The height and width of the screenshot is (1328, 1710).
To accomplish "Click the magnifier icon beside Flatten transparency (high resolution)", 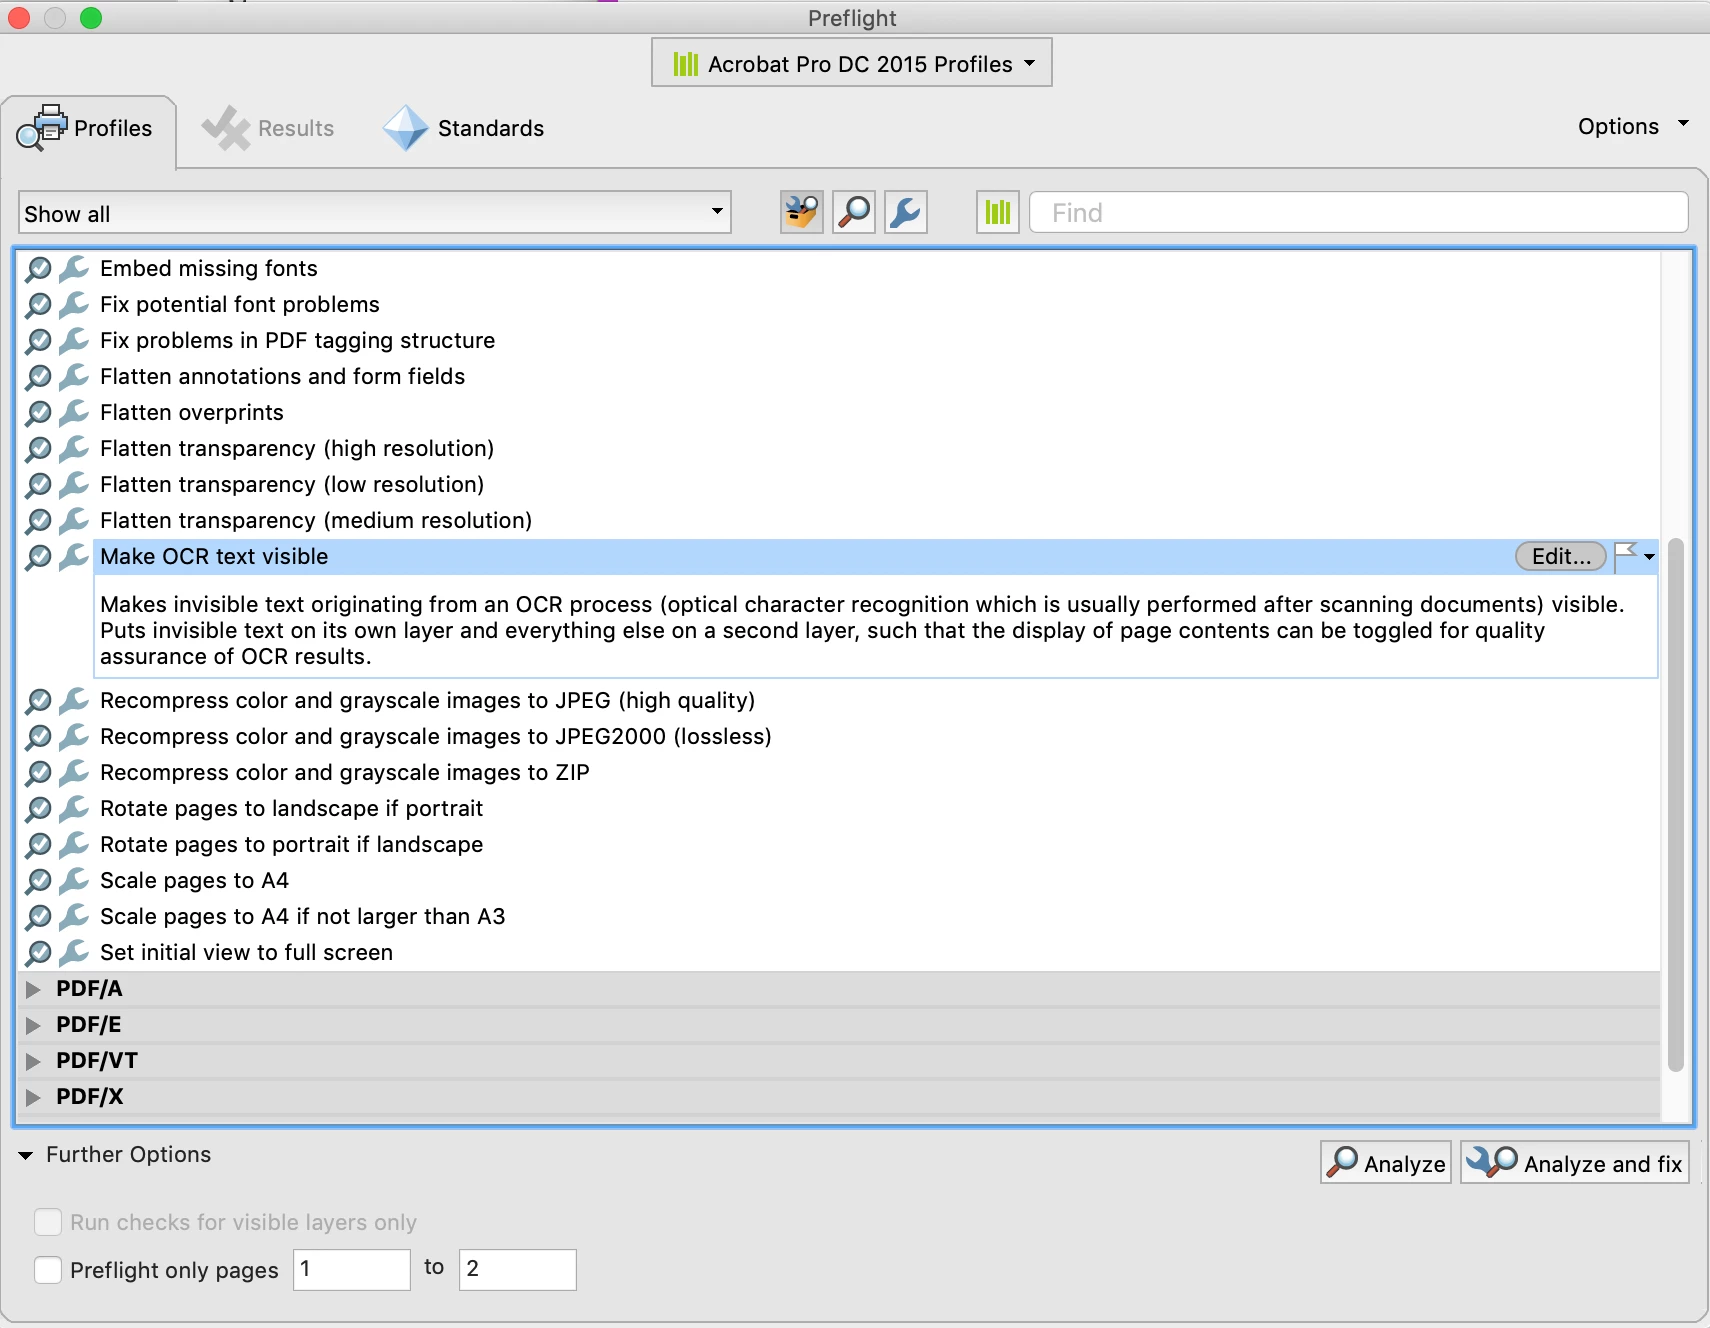I will click(x=38, y=449).
